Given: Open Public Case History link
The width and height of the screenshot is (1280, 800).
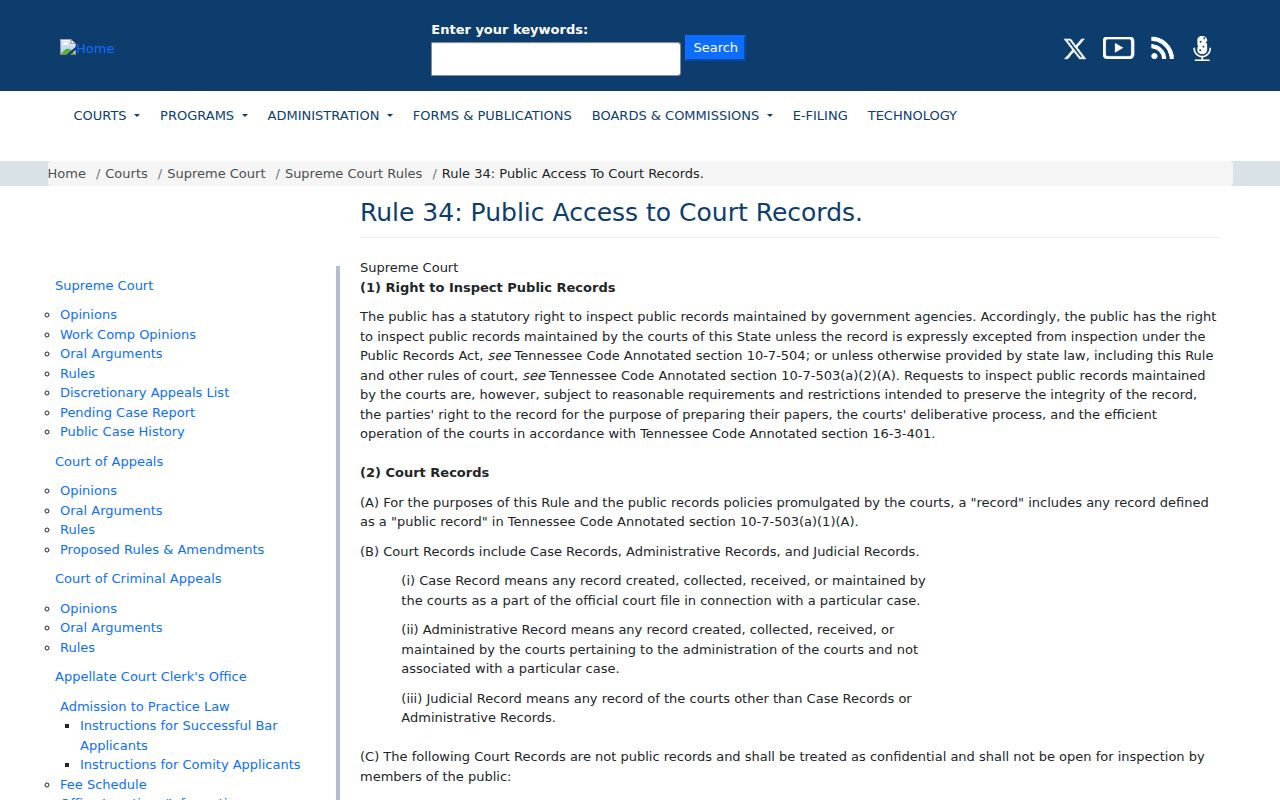Looking at the screenshot, I should pyautogui.click(x=122, y=431).
